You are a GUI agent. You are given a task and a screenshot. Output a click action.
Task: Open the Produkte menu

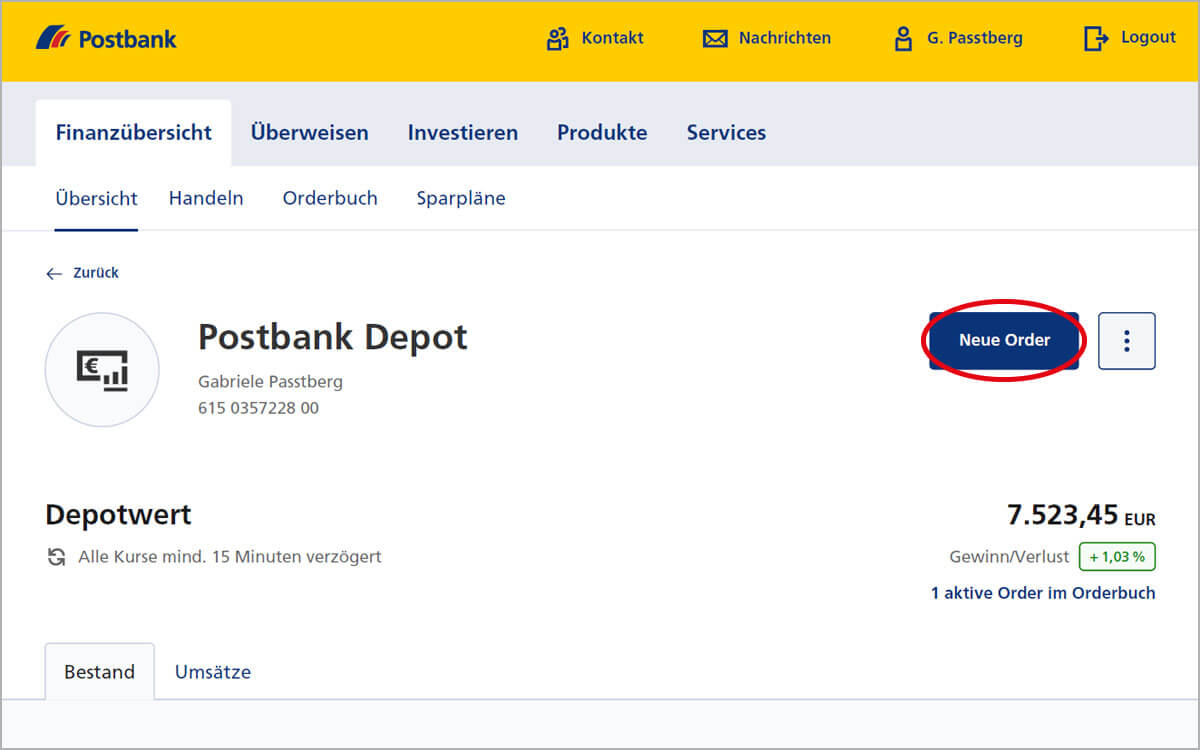click(602, 132)
